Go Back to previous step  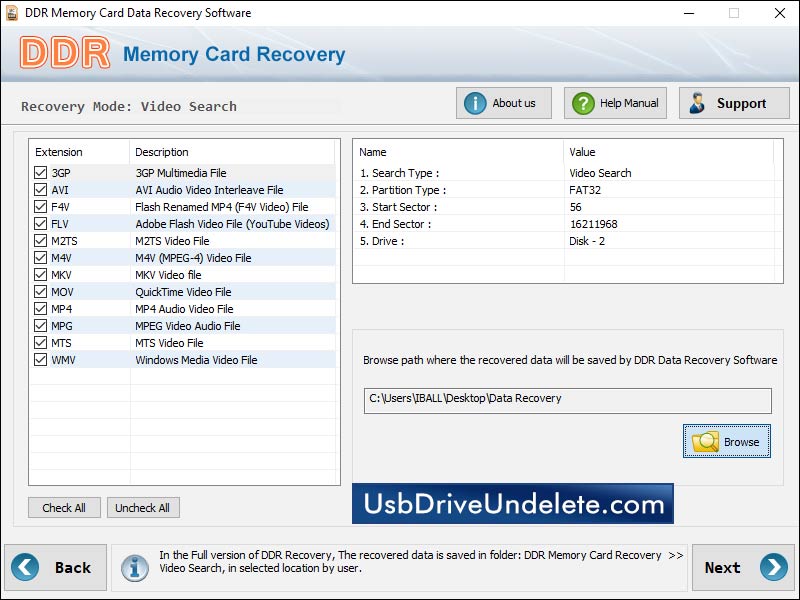56,567
